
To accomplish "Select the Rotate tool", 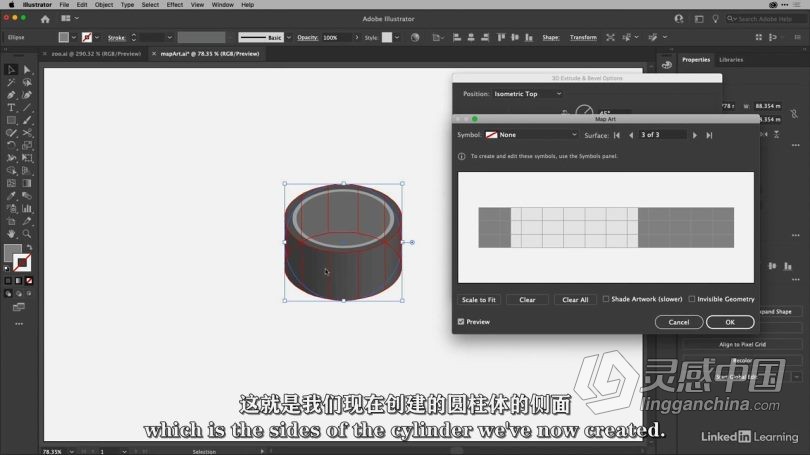I will pyautogui.click(x=11, y=146).
